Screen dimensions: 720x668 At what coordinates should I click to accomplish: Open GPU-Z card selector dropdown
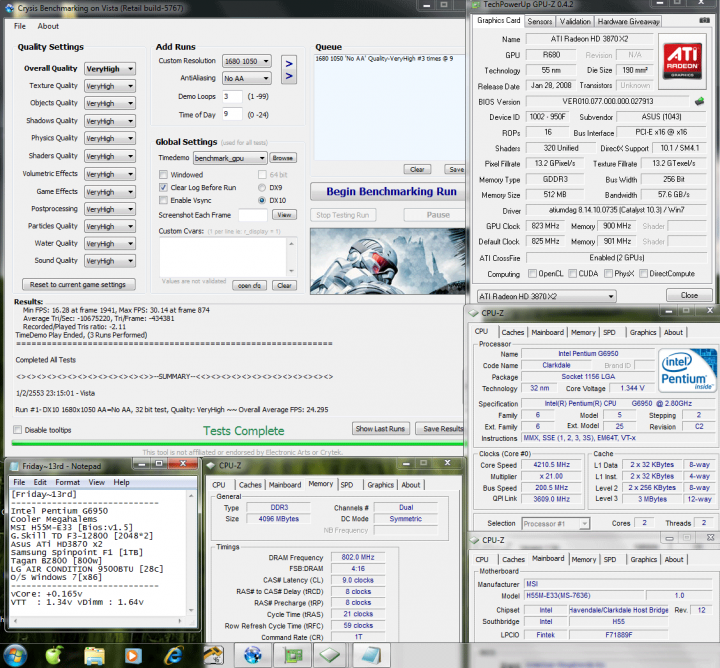[x=546, y=297]
